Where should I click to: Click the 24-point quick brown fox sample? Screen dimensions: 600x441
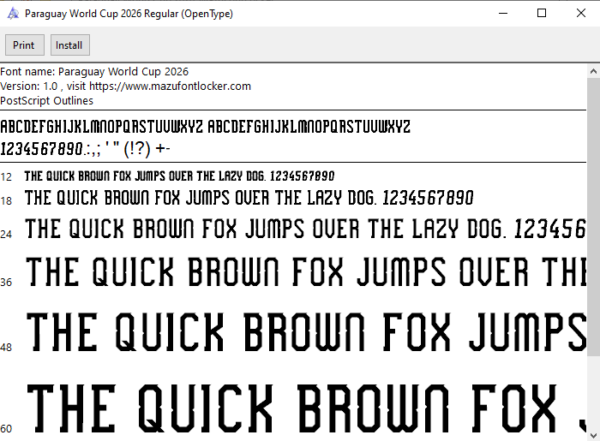point(305,229)
